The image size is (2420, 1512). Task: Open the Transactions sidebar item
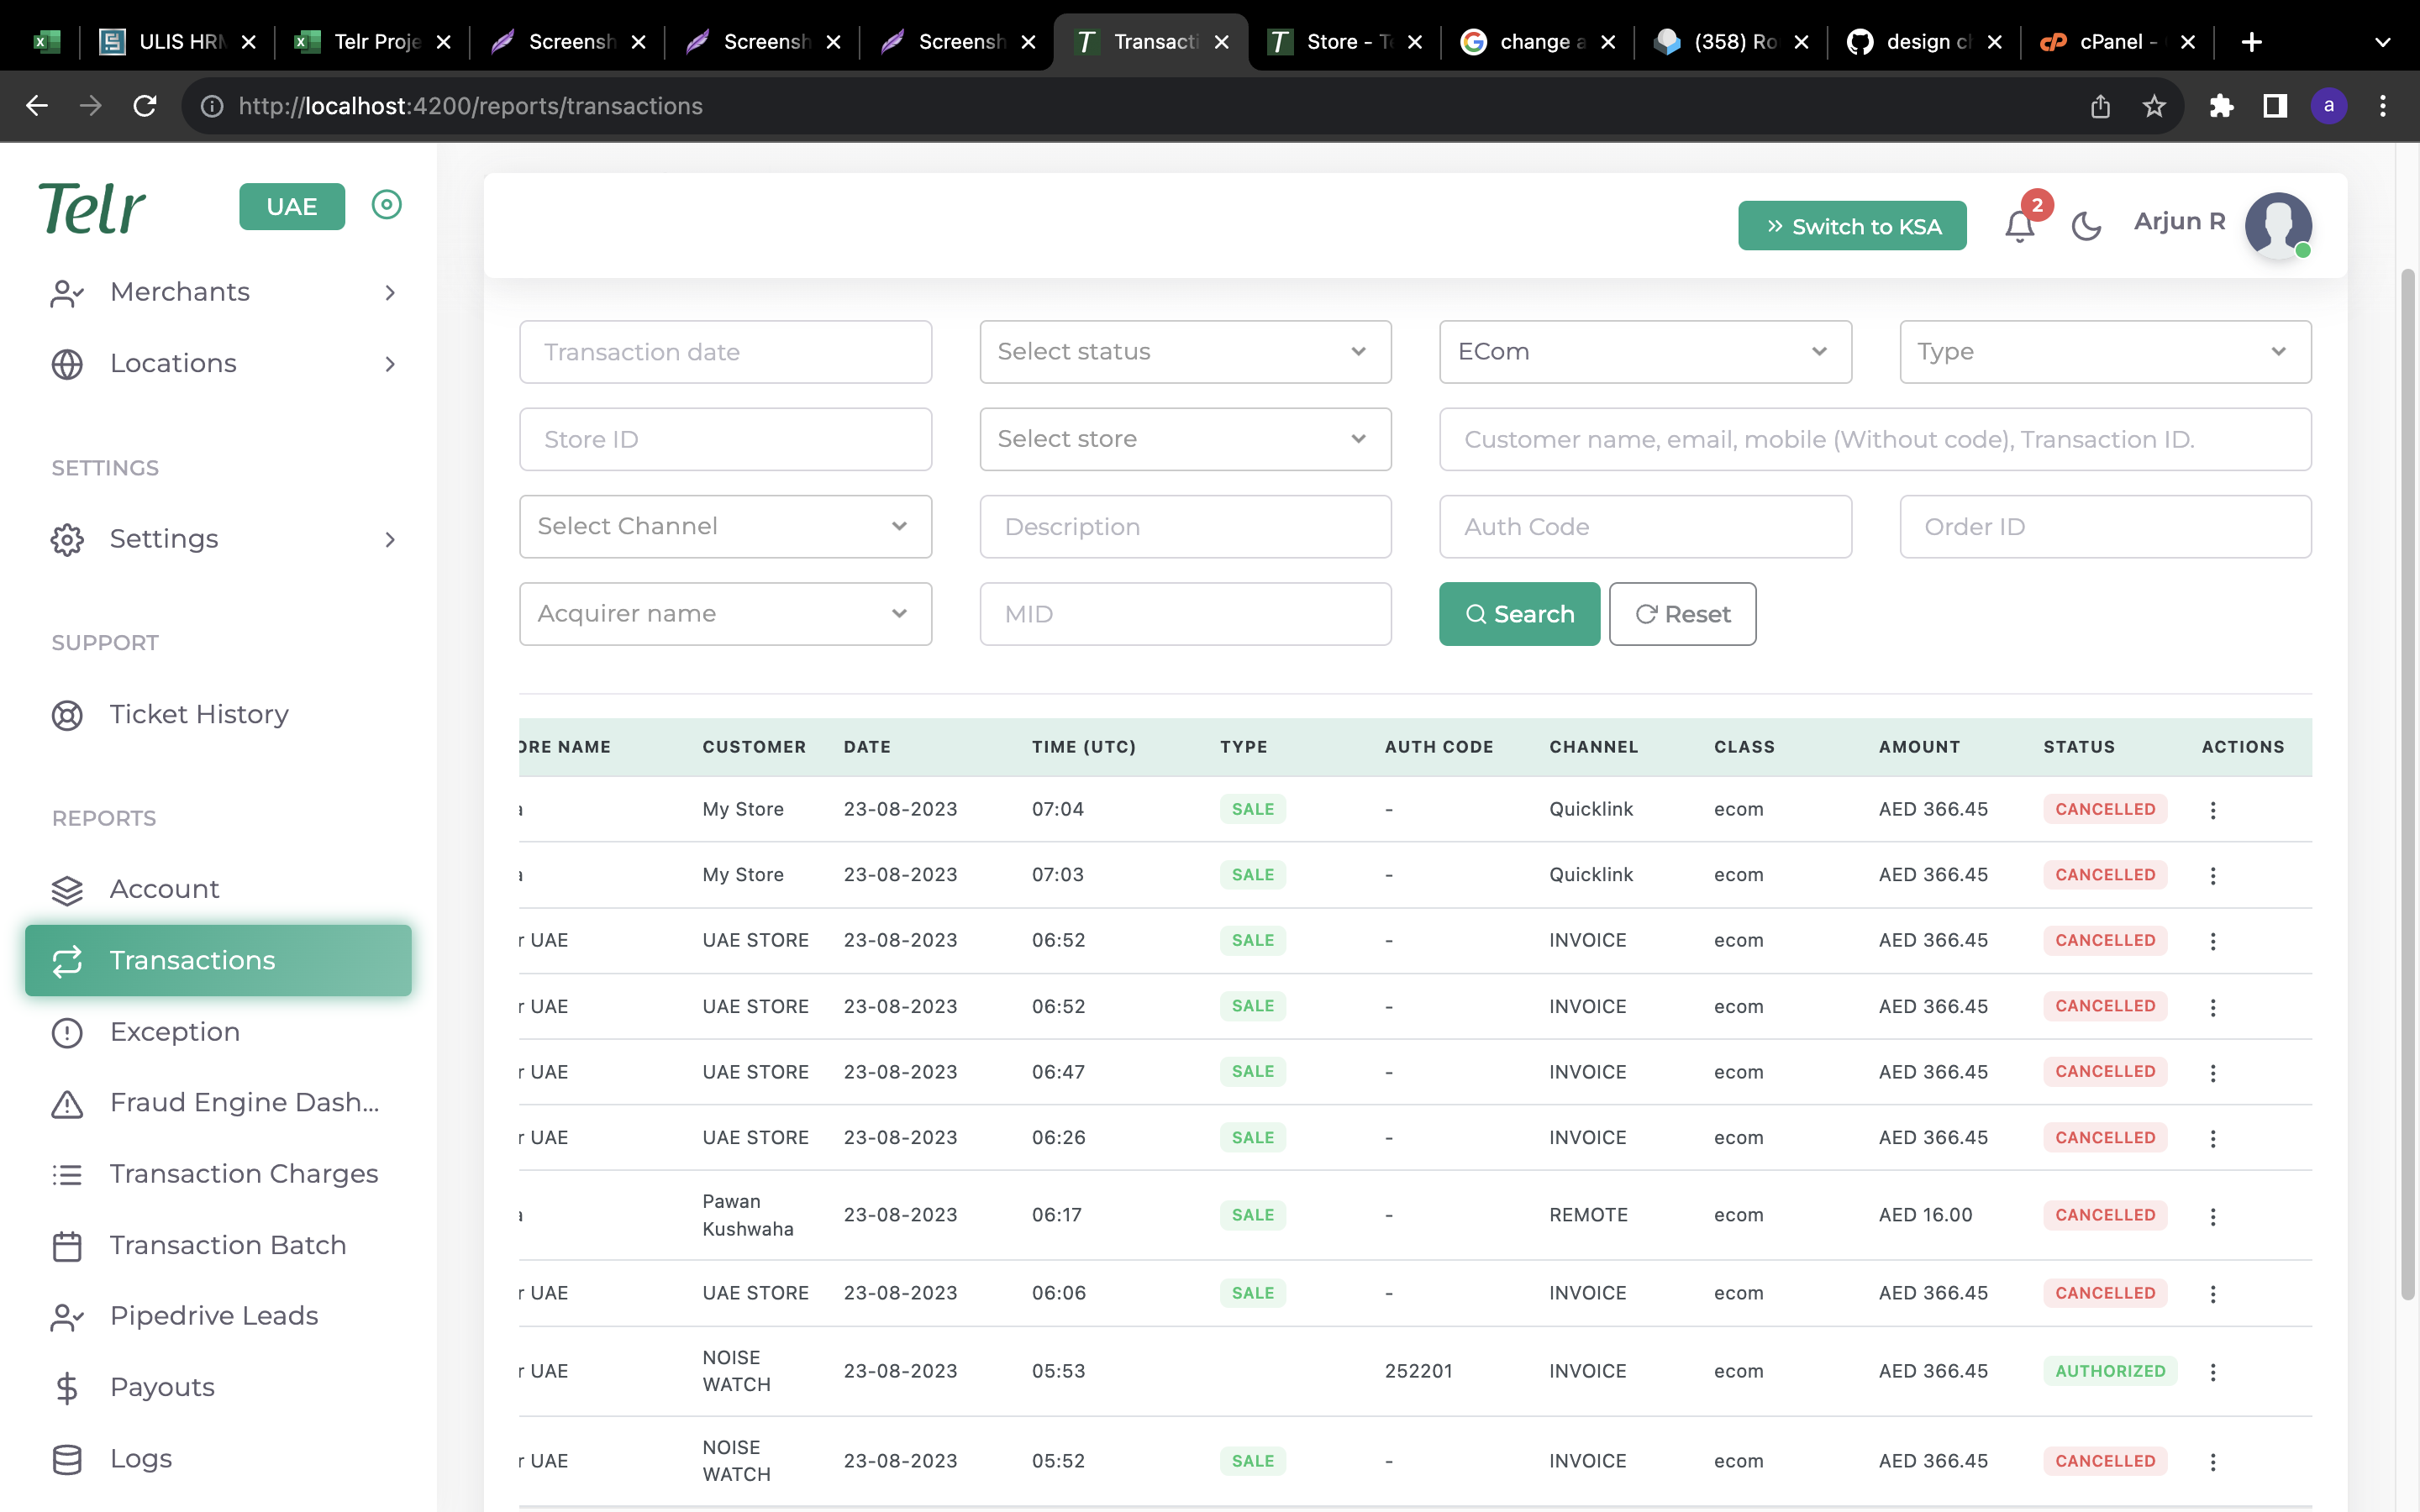(x=218, y=960)
